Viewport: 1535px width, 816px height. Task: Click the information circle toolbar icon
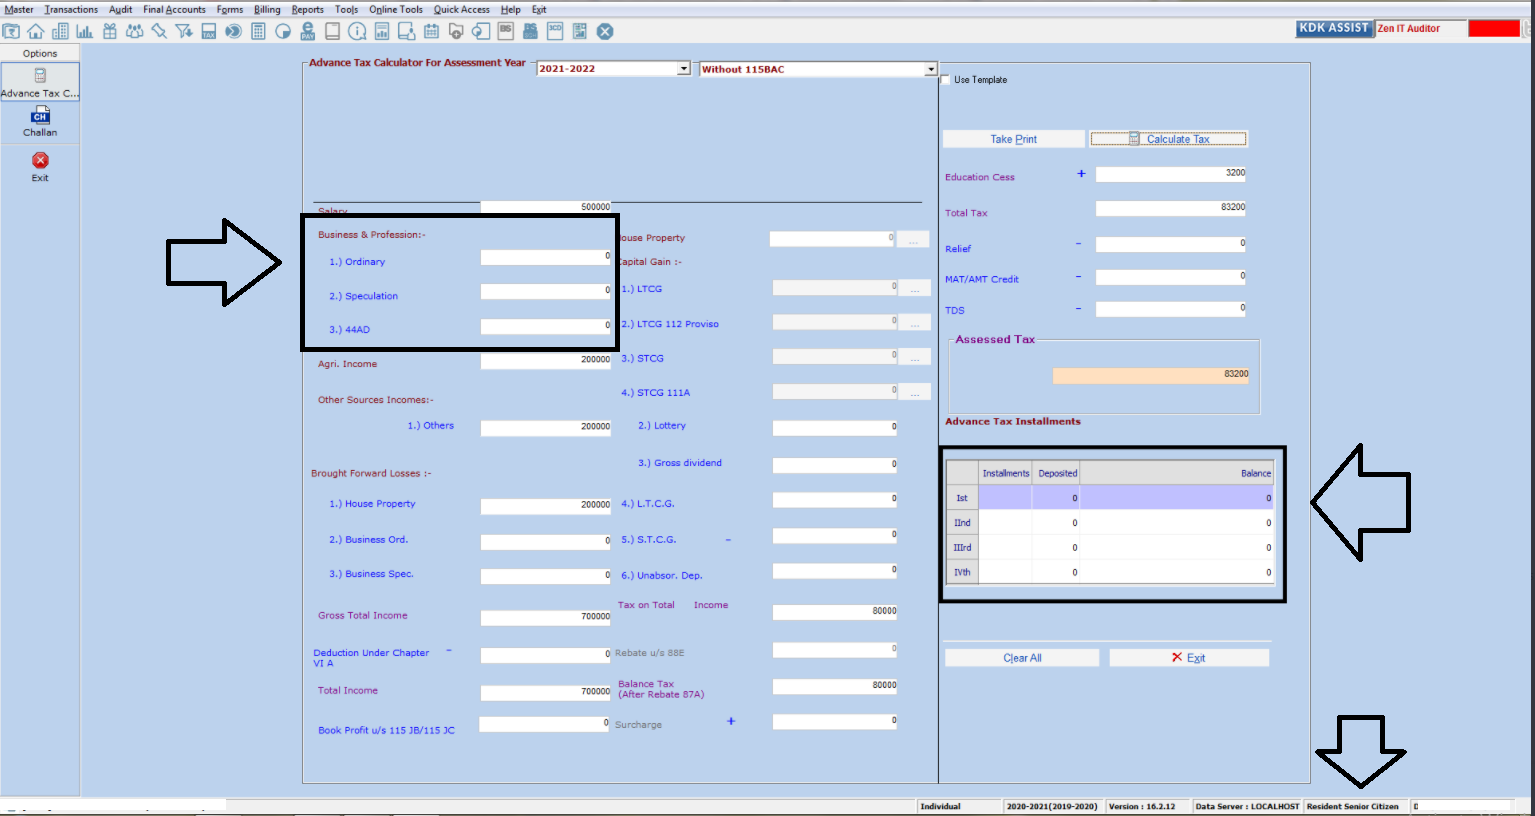(x=357, y=31)
